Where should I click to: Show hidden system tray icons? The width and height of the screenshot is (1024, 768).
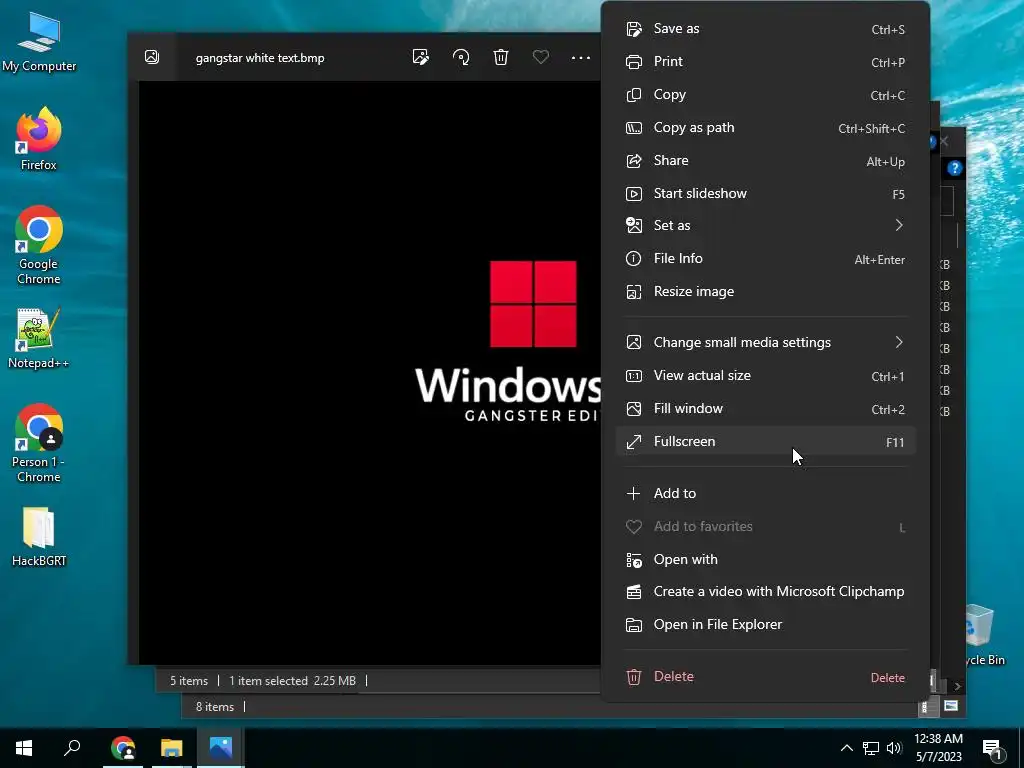[x=846, y=748]
